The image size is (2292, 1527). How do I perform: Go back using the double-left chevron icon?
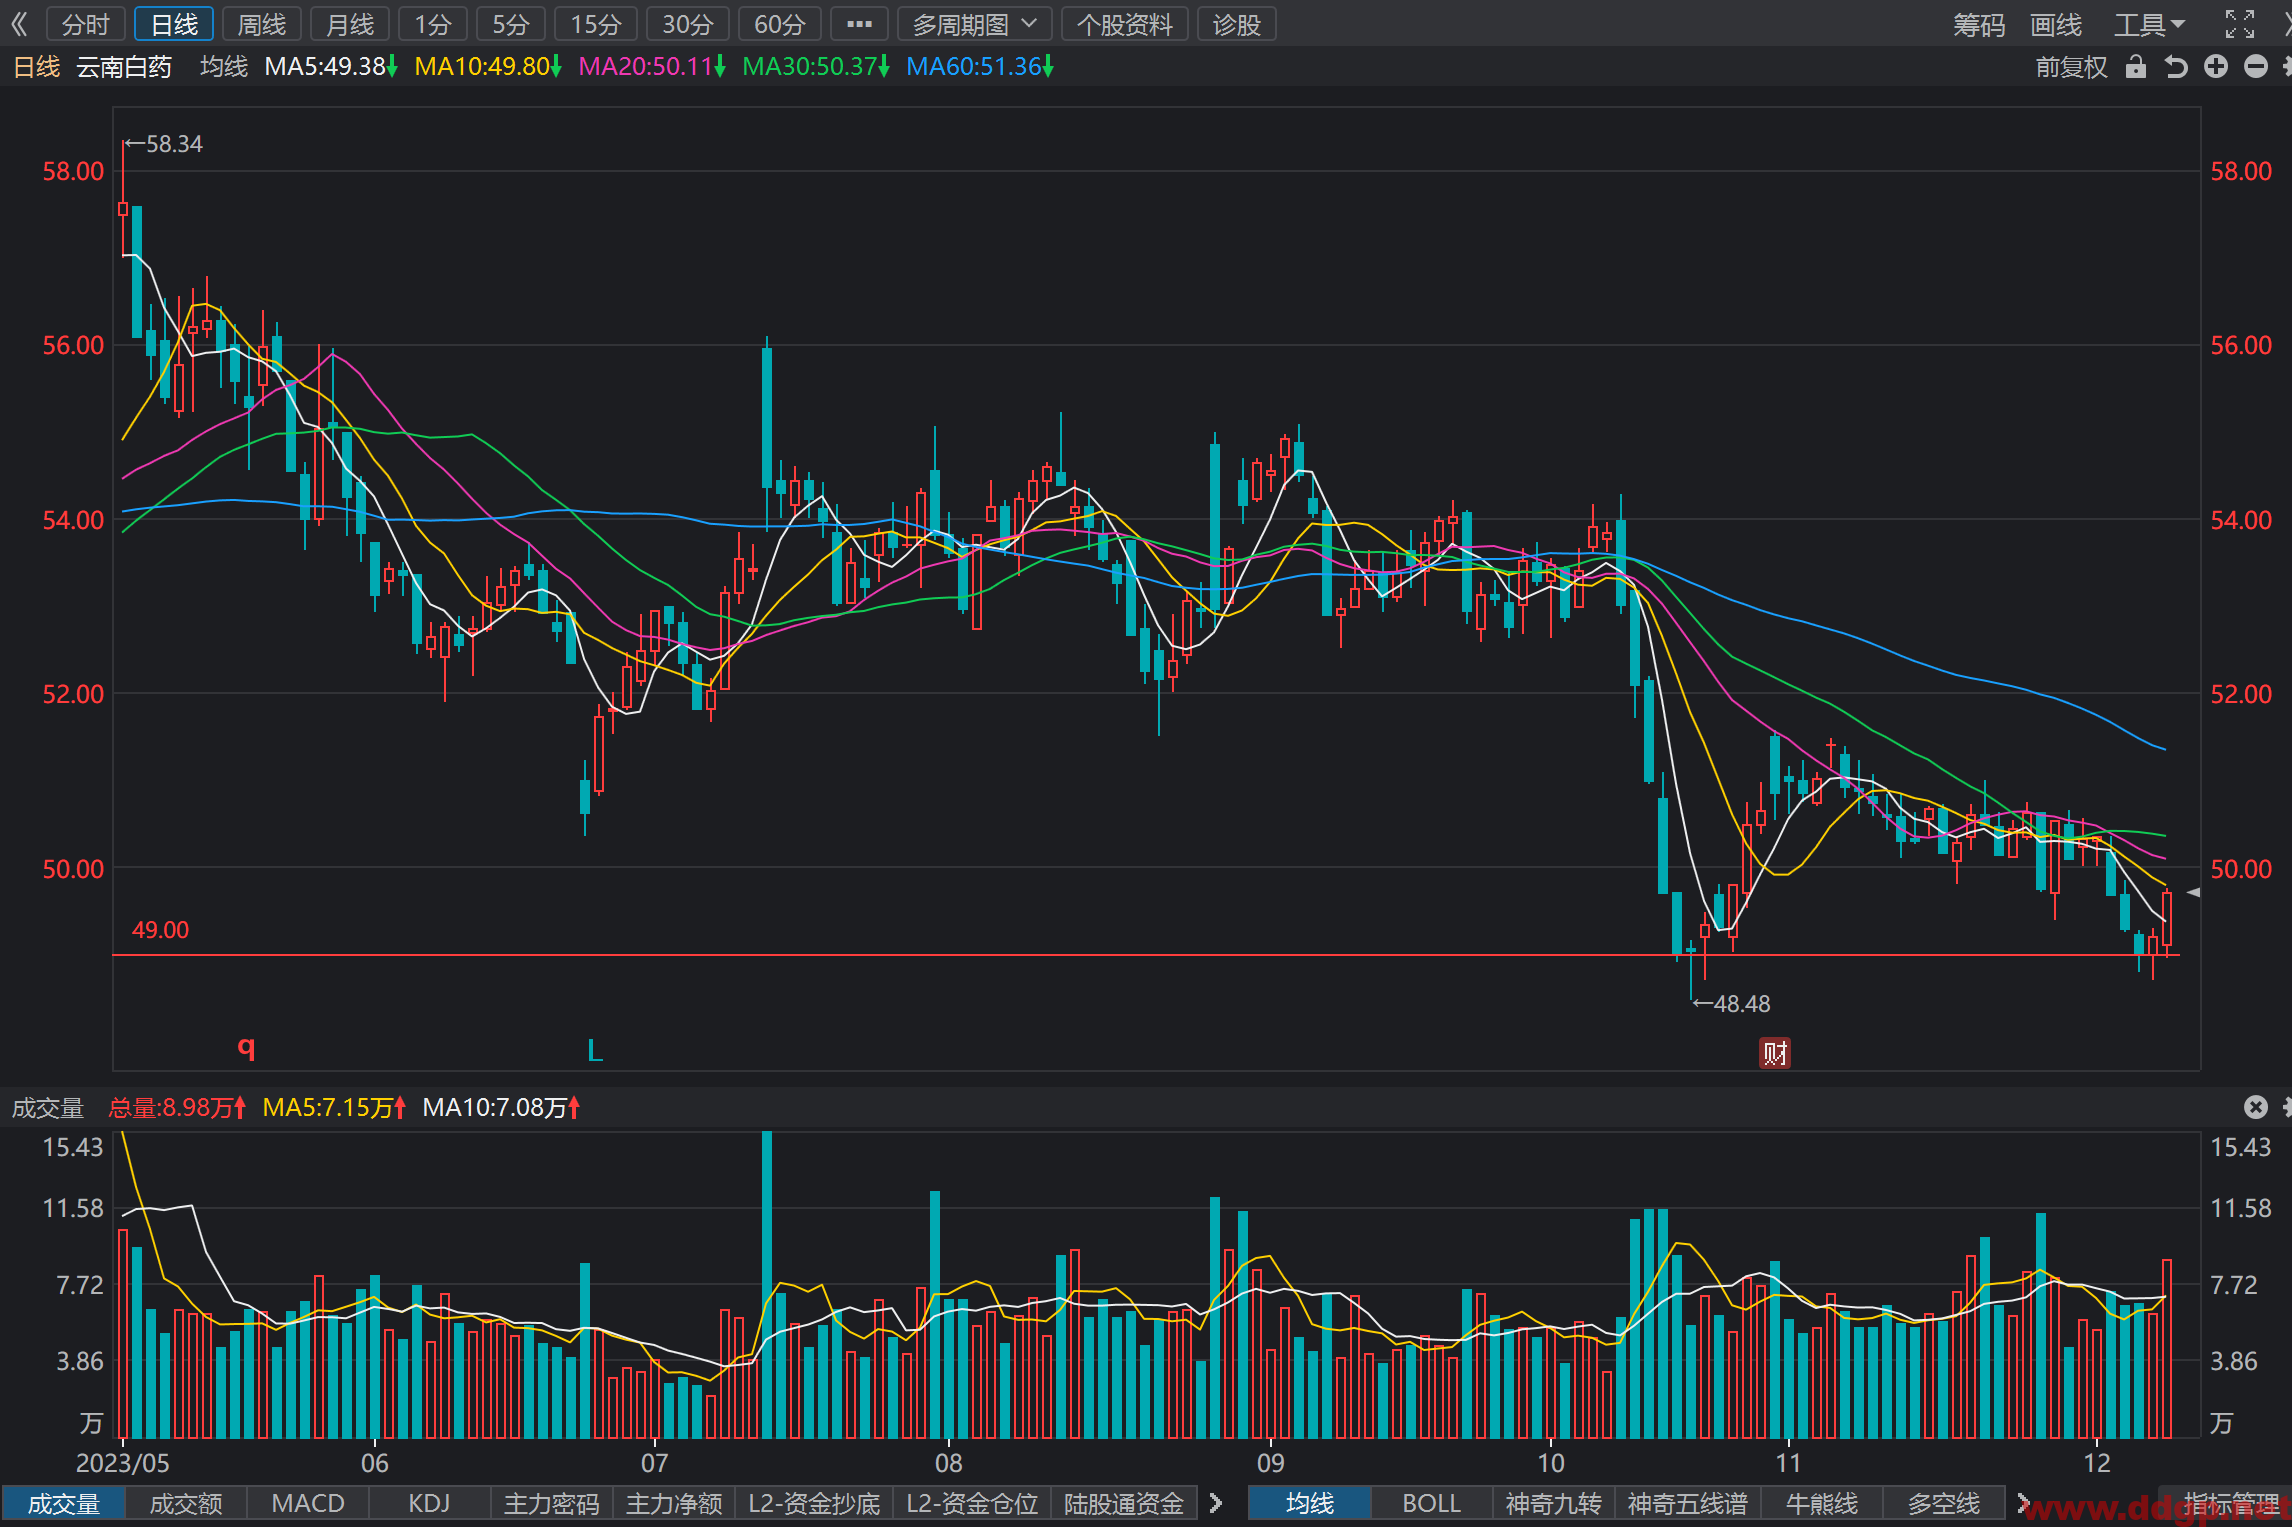click(x=20, y=24)
